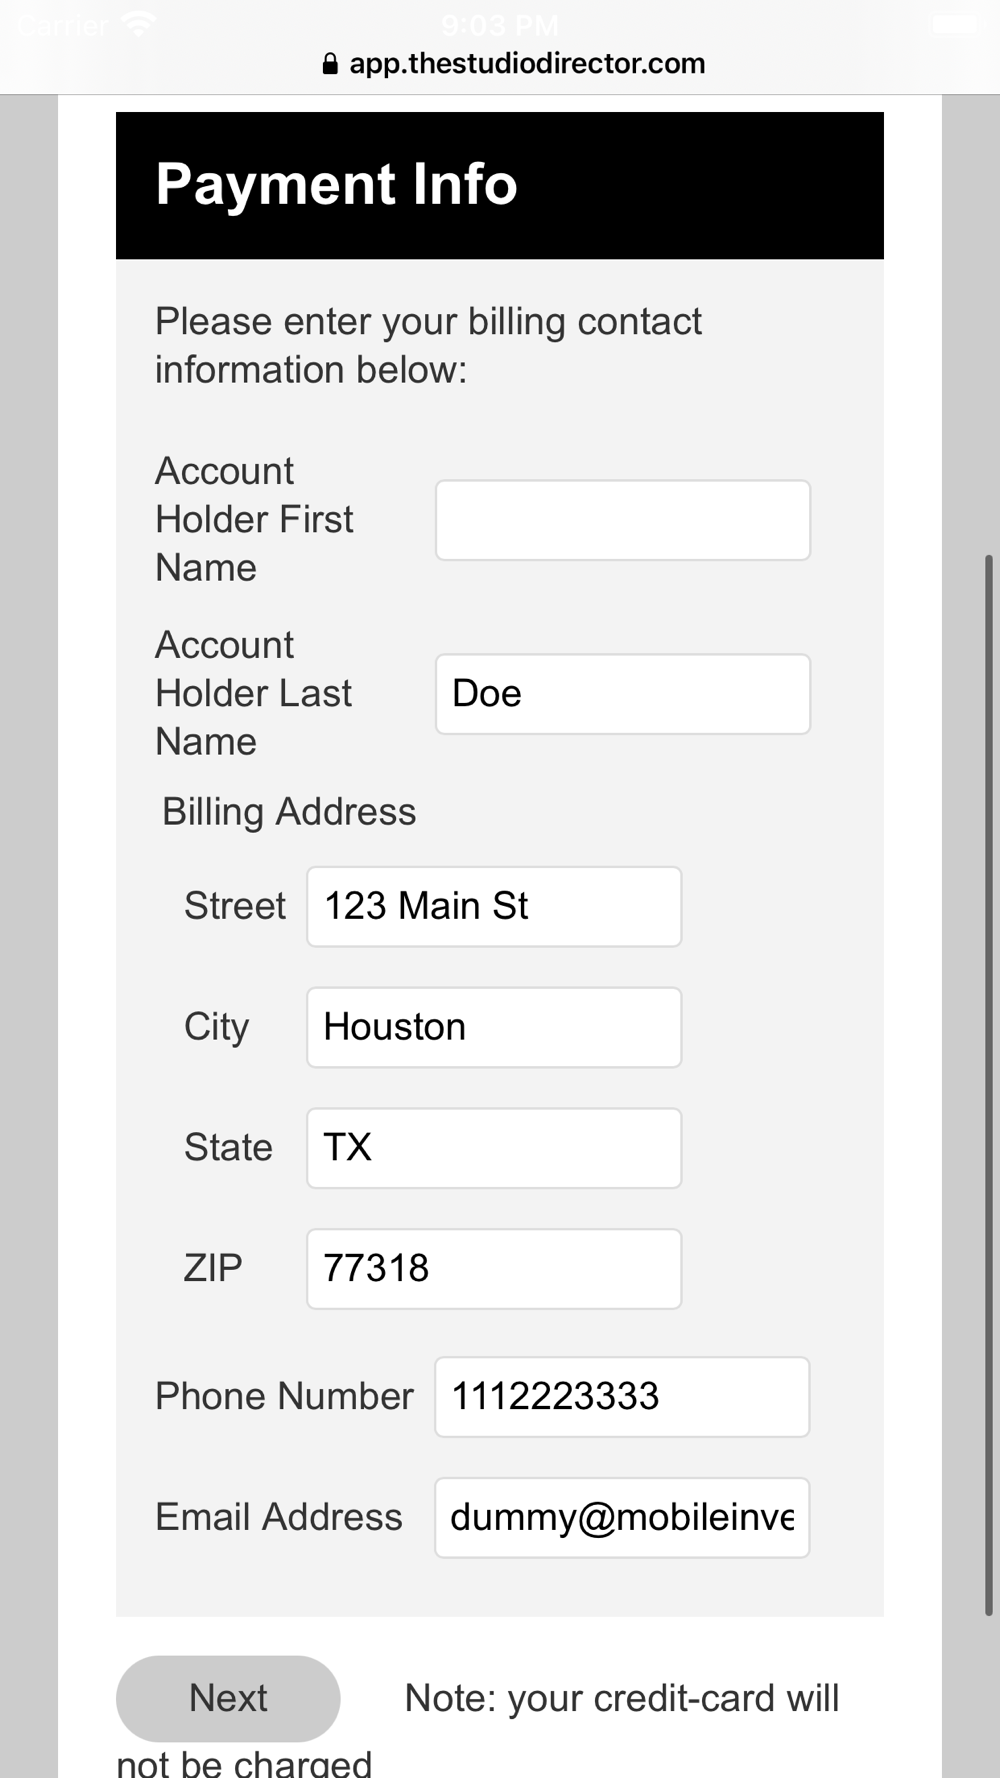1000x1778 pixels.
Task: Tap the Billing Address label
Action: tap(289, 812)
